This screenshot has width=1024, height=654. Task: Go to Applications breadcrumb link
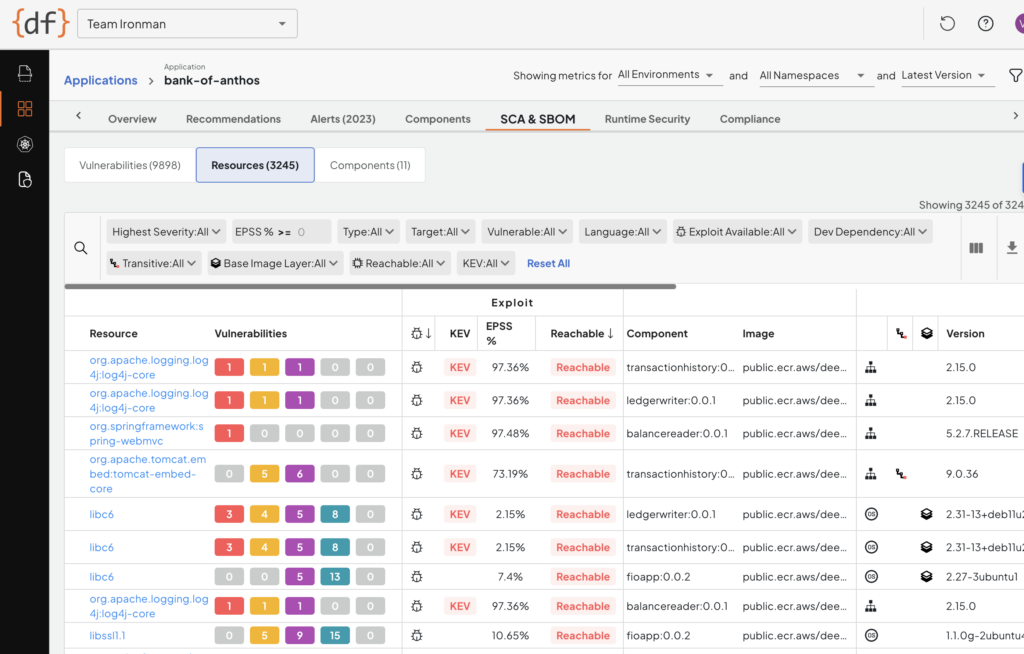[x=101, y=80]
